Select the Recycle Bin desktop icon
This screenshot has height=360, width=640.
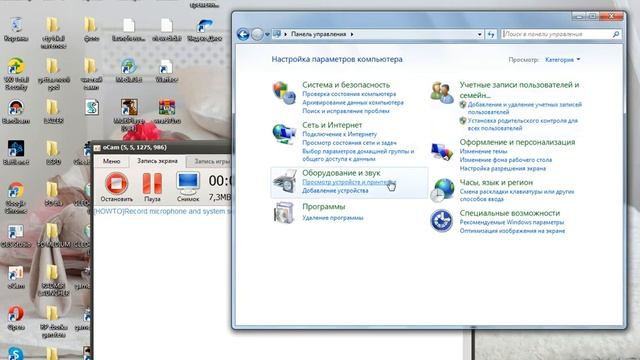(x=16, y=29)
